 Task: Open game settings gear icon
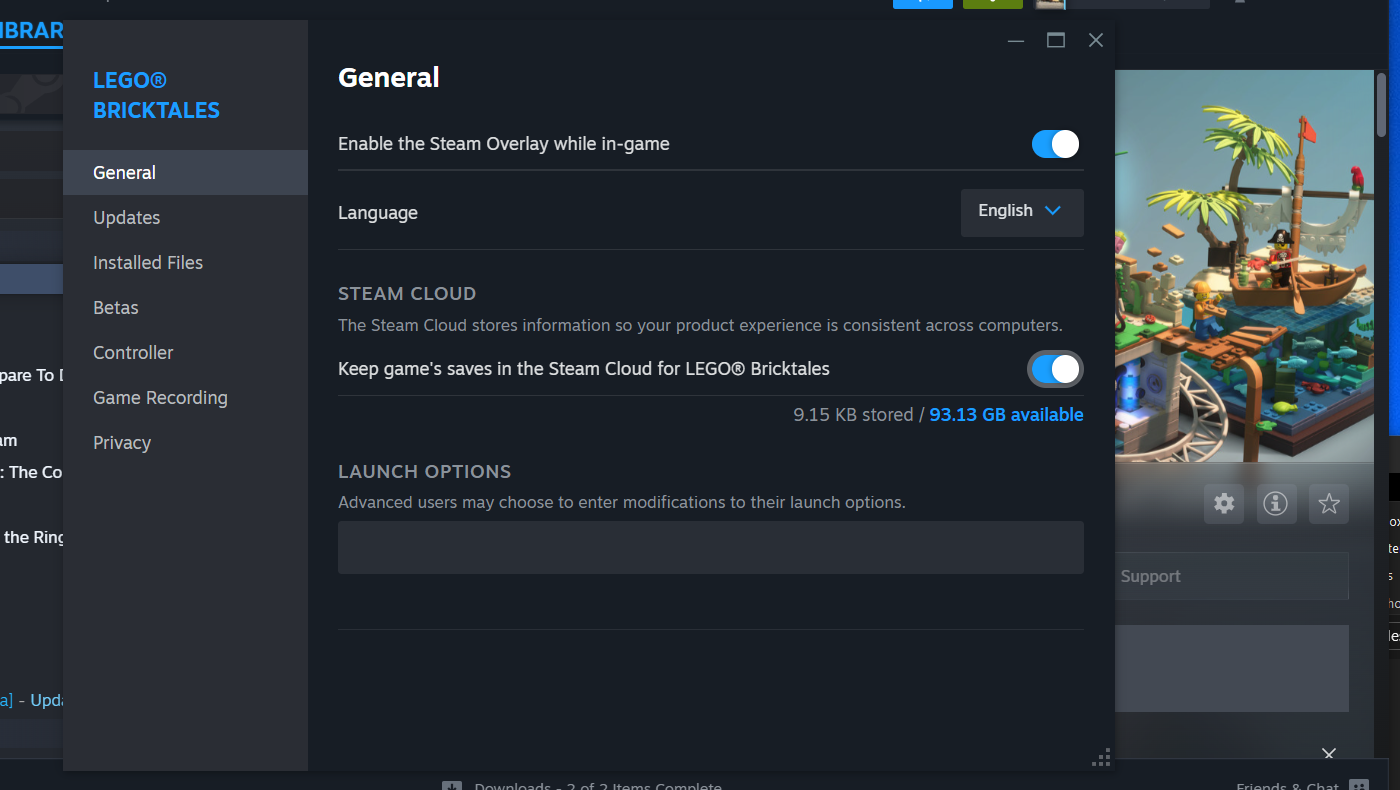[x=1224, y=504]
